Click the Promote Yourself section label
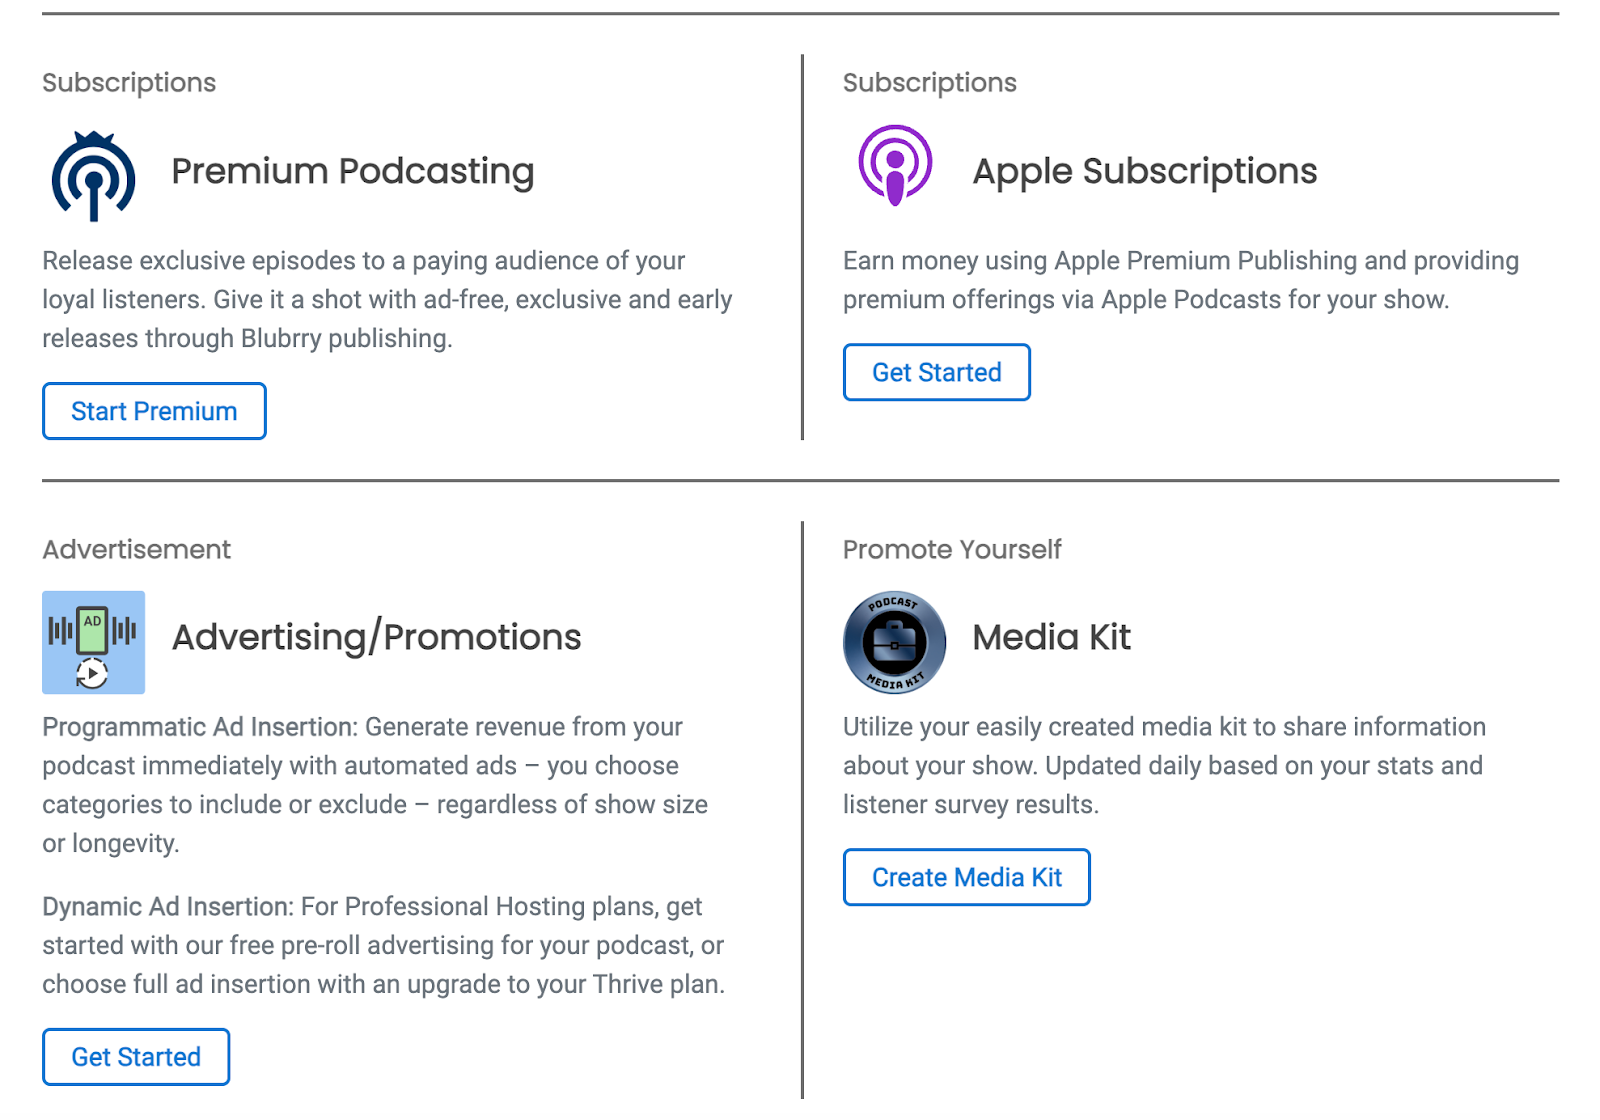 tap(951, 549)
